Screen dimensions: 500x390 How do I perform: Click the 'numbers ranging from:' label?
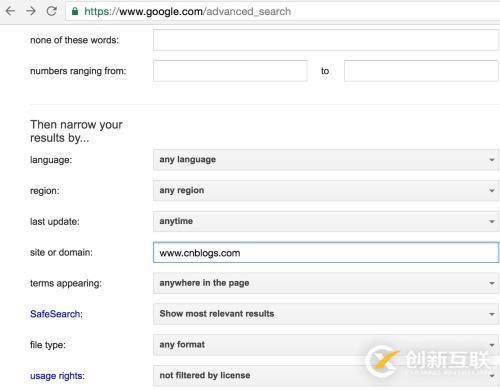pos(78,71)
